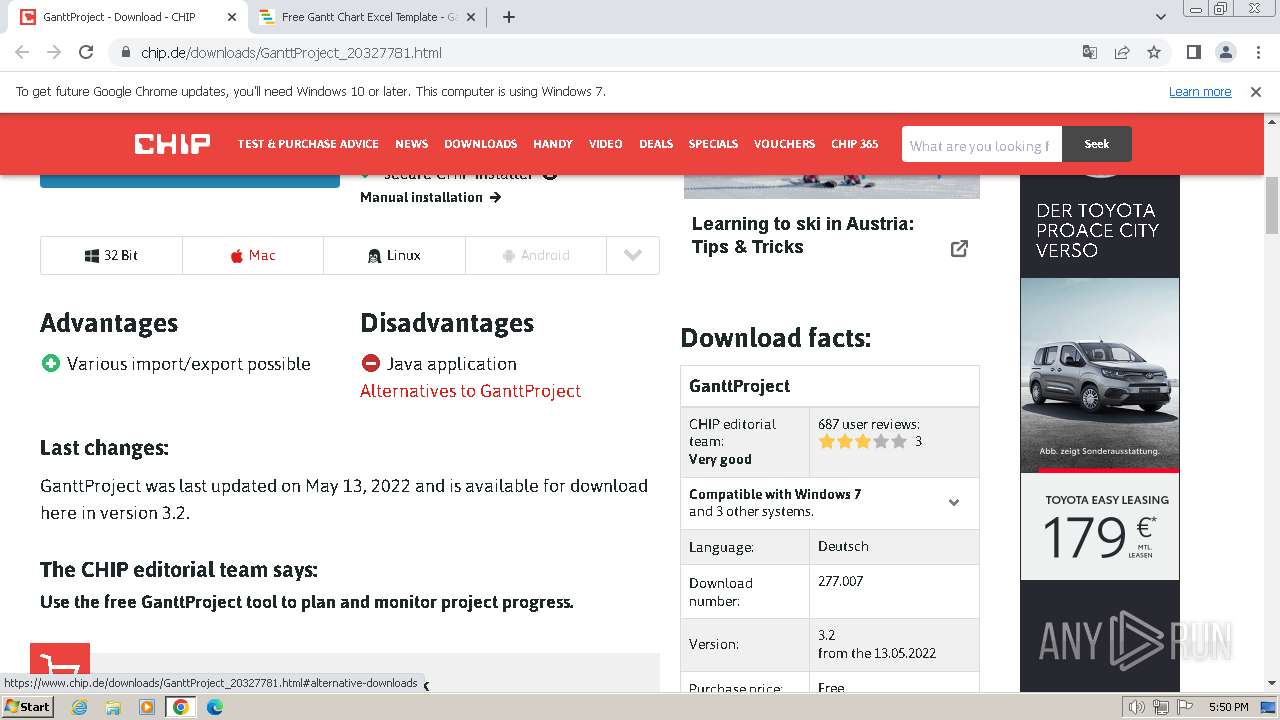Image resolution: width=1280 pixels, height=720 pixels.
Task: Click the Action Center flag tray icon
Action: 1185,707
